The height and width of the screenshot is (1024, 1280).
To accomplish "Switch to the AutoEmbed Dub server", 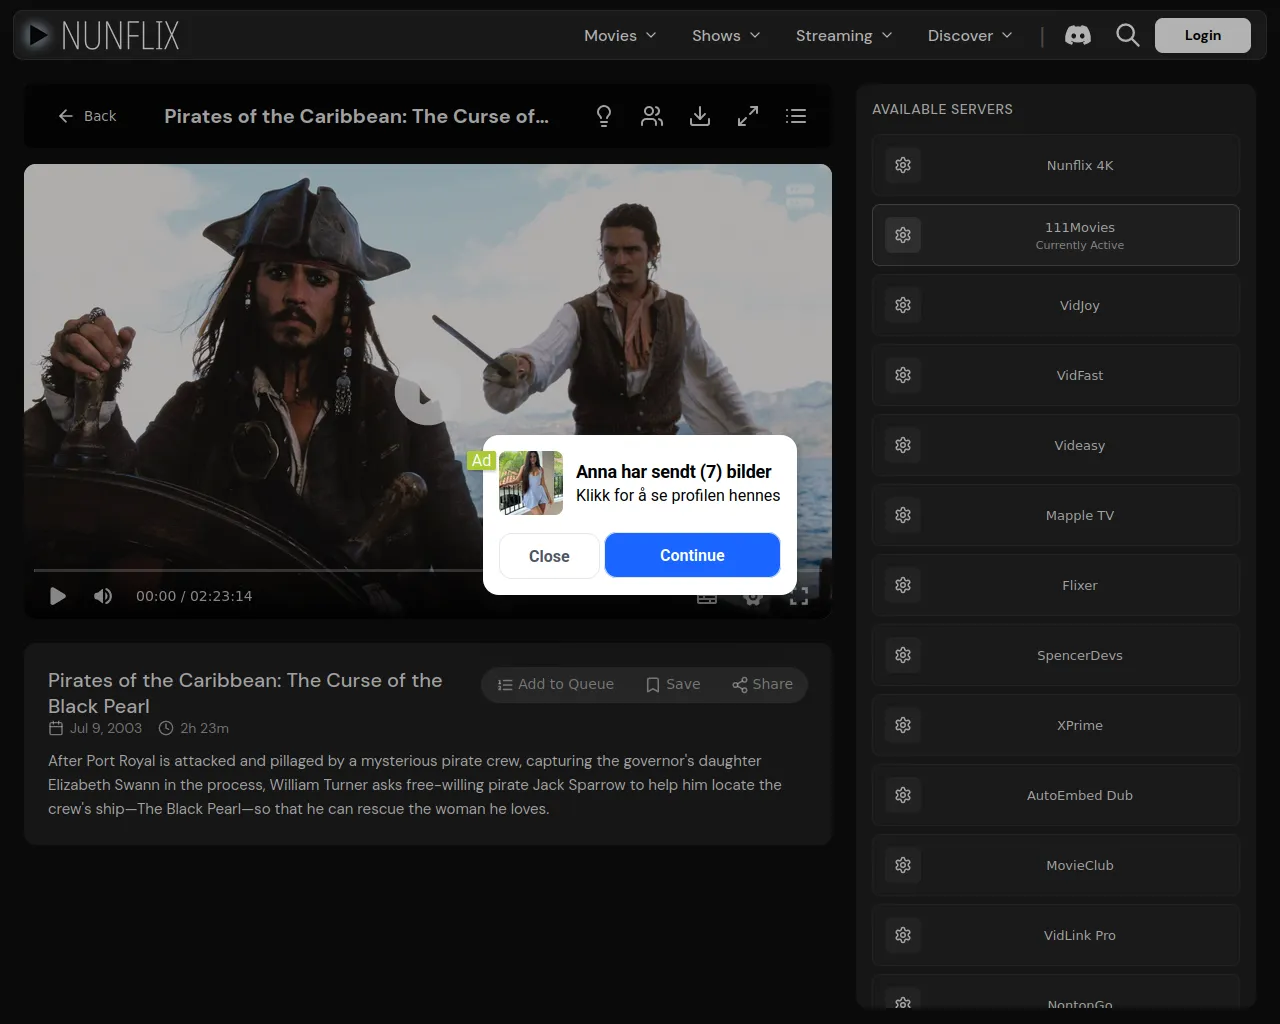I will click(1056, 795).
